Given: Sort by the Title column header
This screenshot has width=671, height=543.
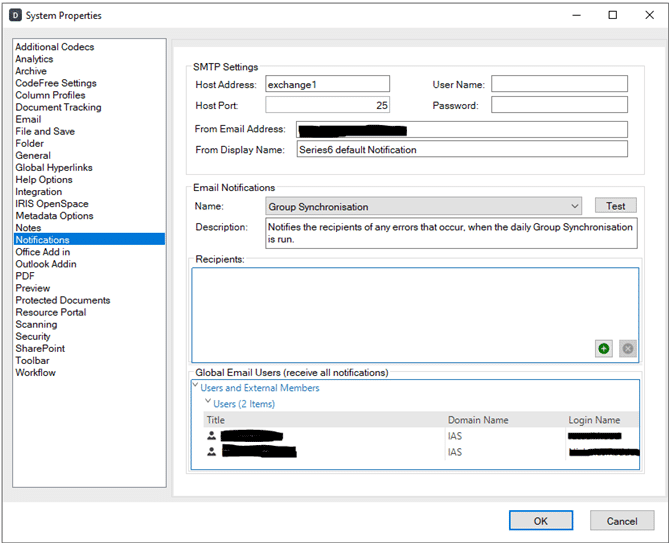Looking at the screenshot, I should pyautogui.click(x=325, y=420).
